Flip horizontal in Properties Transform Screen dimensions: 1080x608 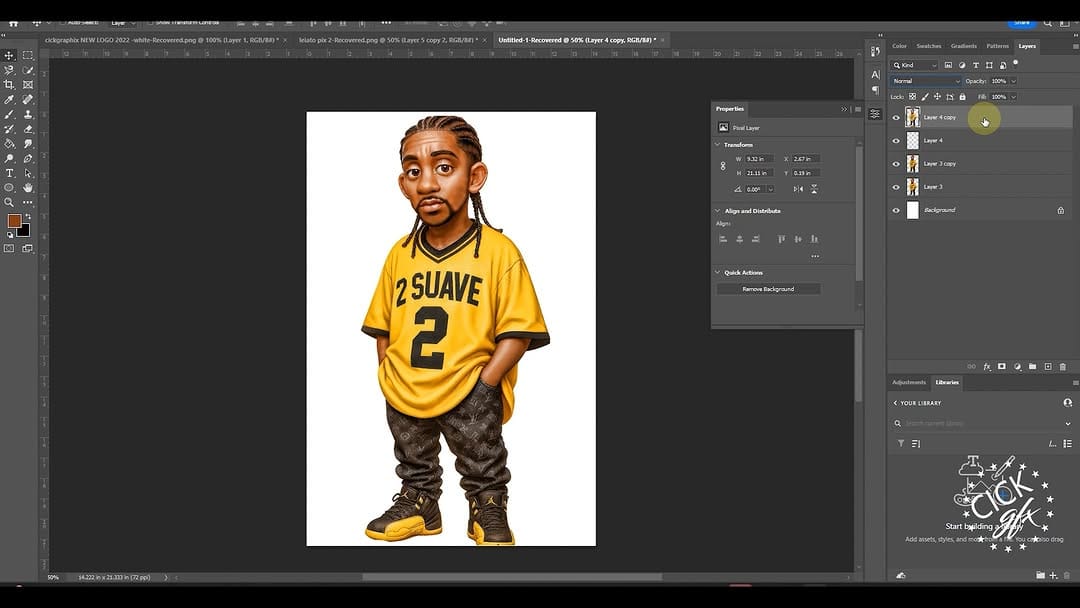pos(798,189)
